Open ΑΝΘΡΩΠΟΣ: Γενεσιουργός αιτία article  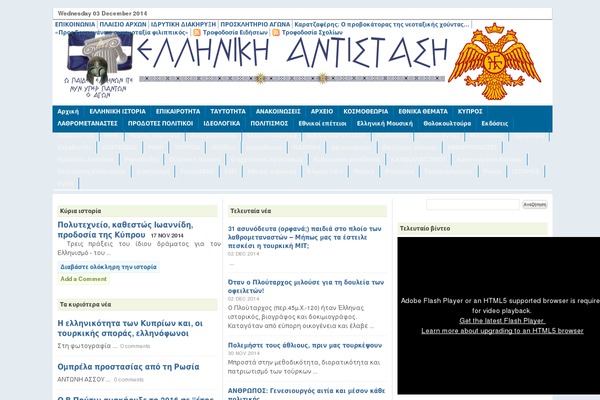pos(306,393)
